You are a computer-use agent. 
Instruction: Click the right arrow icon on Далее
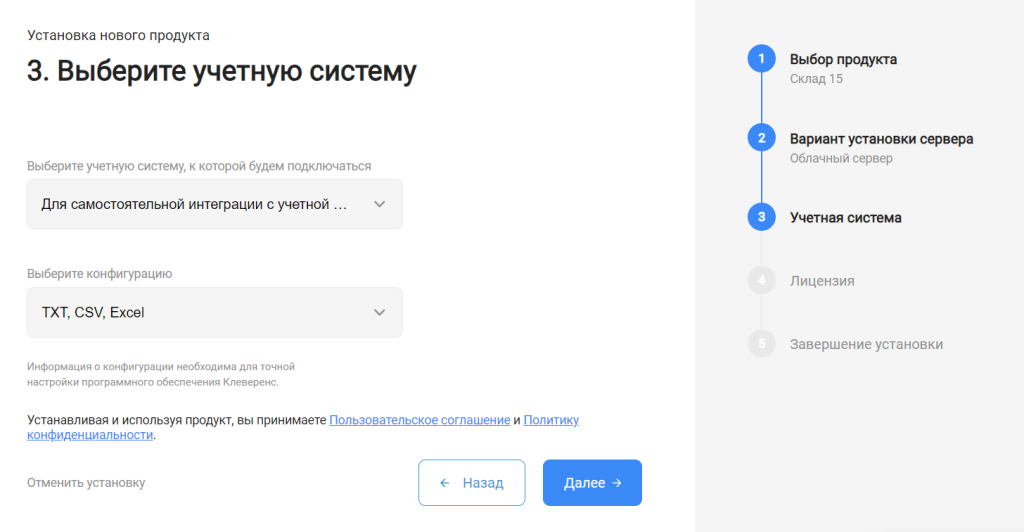click(617, 483)
